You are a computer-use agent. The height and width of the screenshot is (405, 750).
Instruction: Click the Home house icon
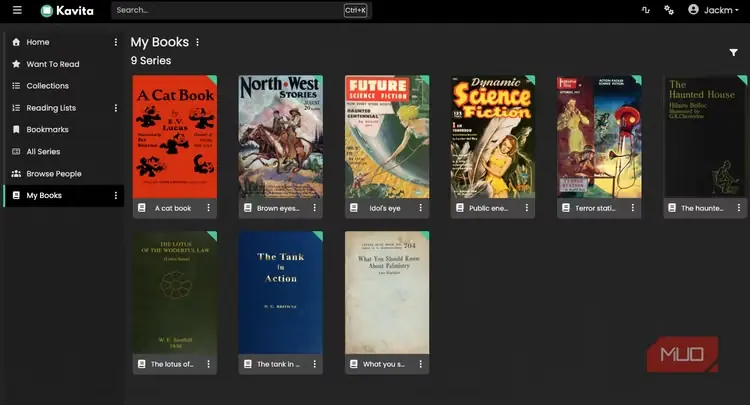tap(16, 42)
